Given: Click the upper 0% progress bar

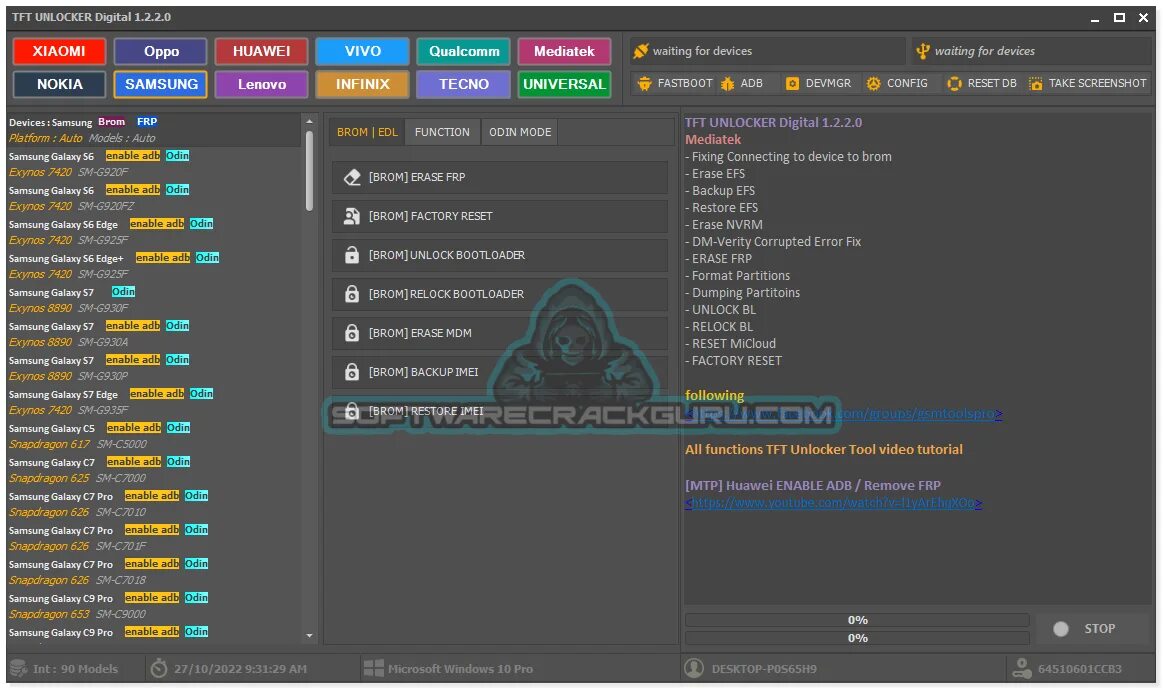Looking at the screenshot, I should 857,620.
